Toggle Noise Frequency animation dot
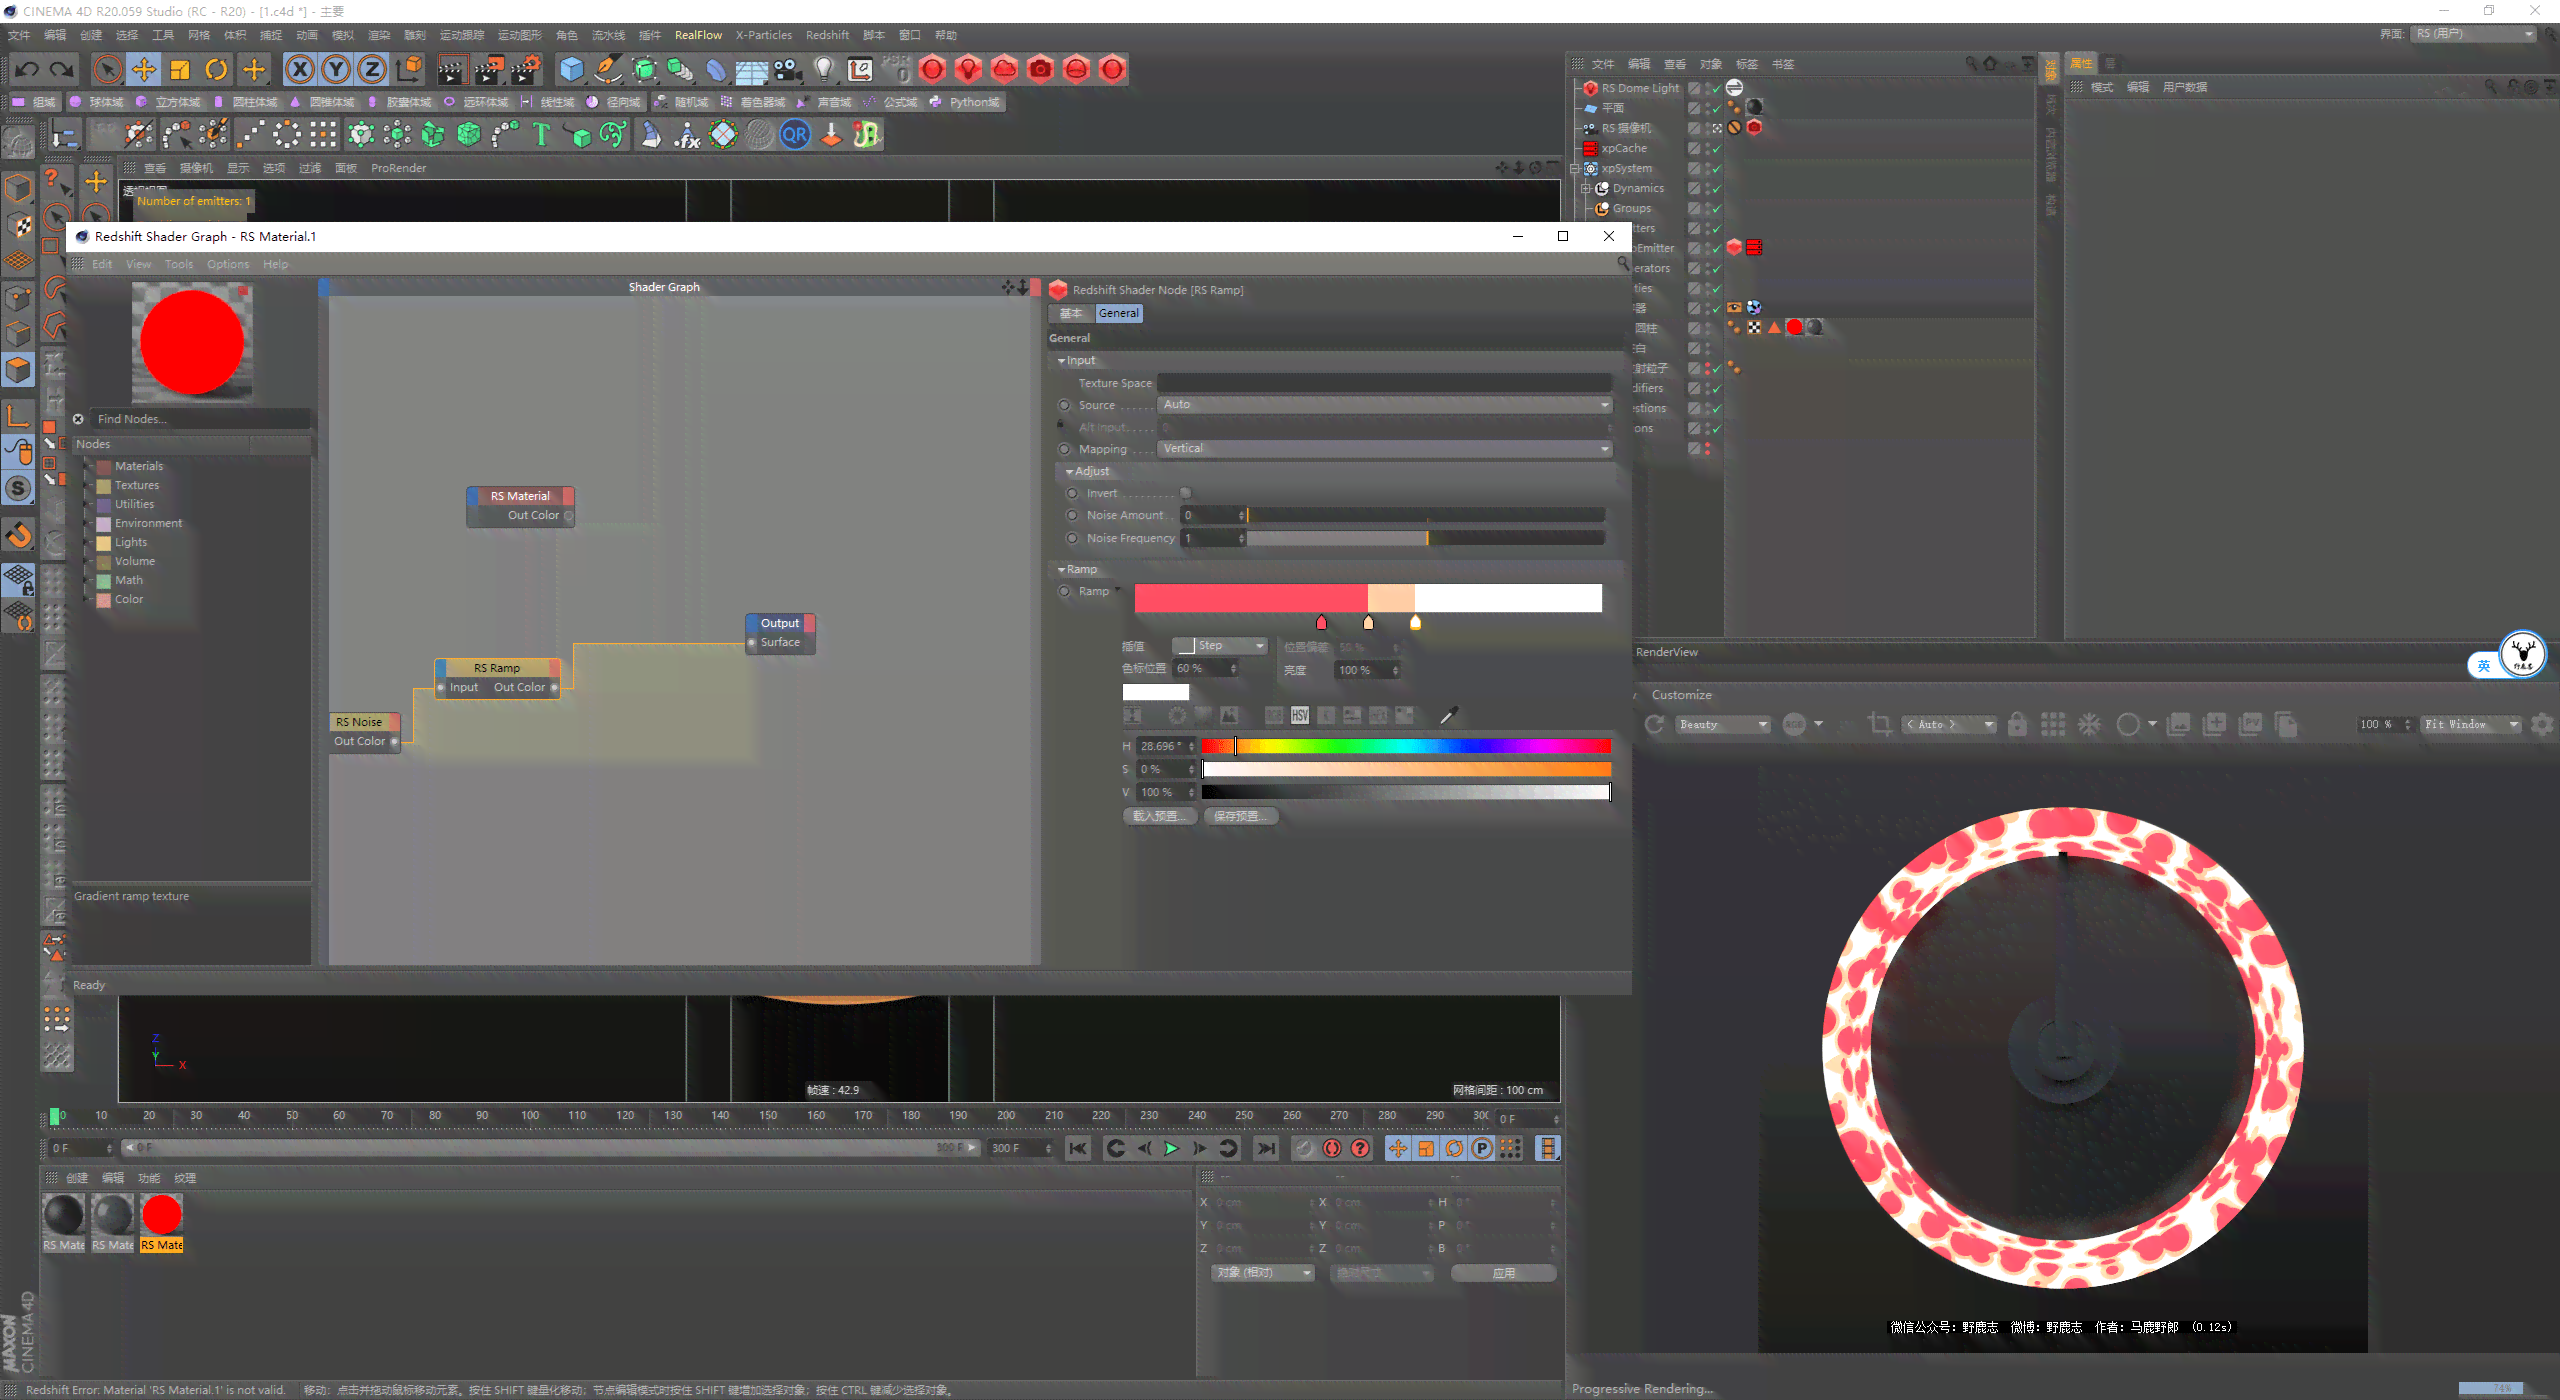 pyautogui.click(x=1072, y=538)
